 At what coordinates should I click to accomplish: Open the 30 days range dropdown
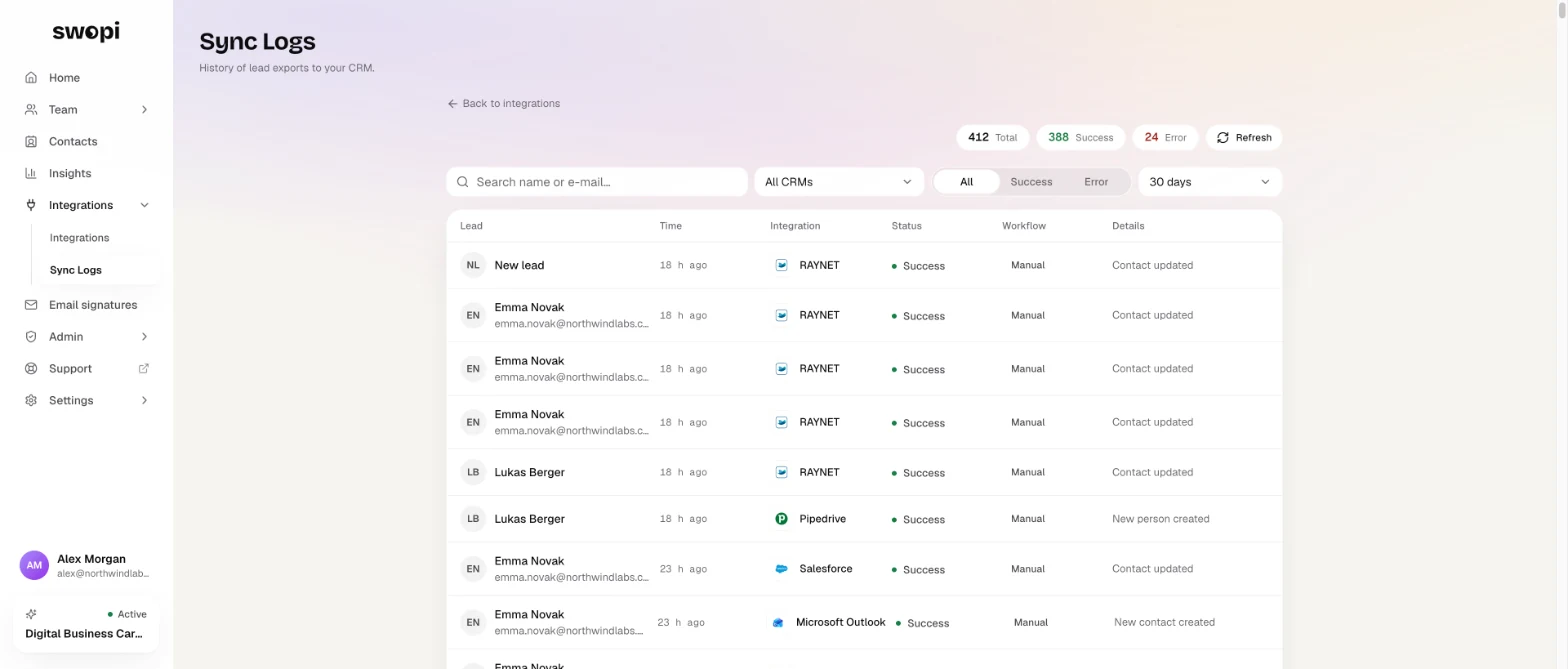(1210, 182)
